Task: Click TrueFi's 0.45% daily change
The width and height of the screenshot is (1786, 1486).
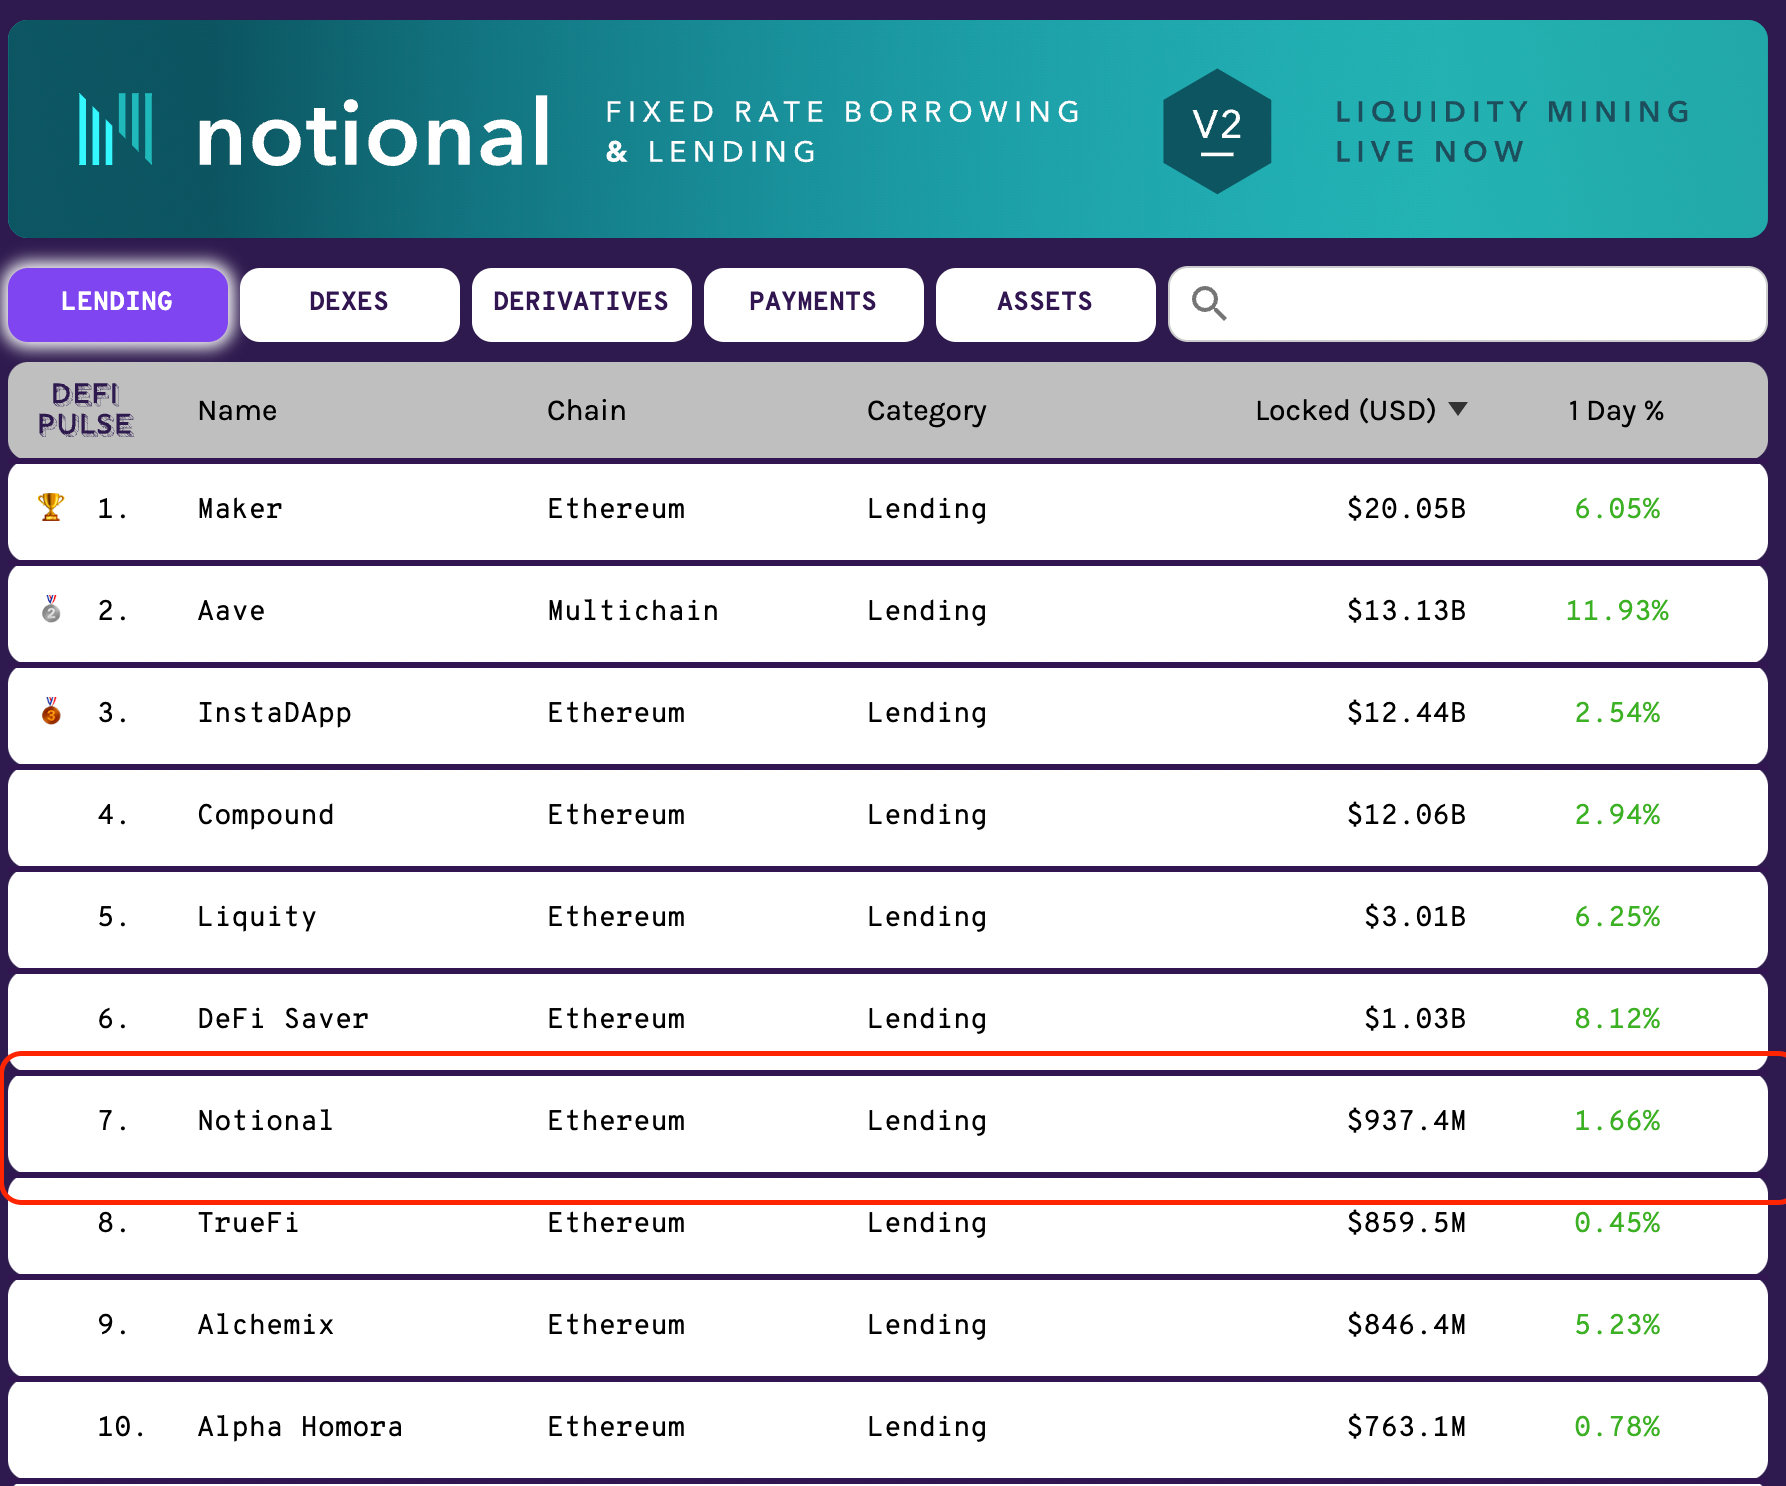Action: coord(1617,1223)
